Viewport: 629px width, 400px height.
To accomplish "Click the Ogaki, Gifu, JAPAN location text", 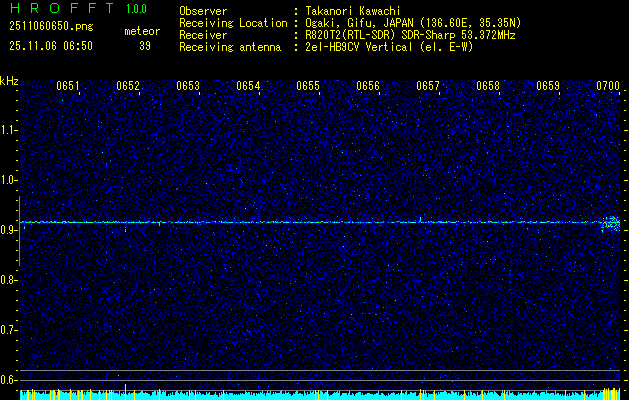I will point(413,23).
